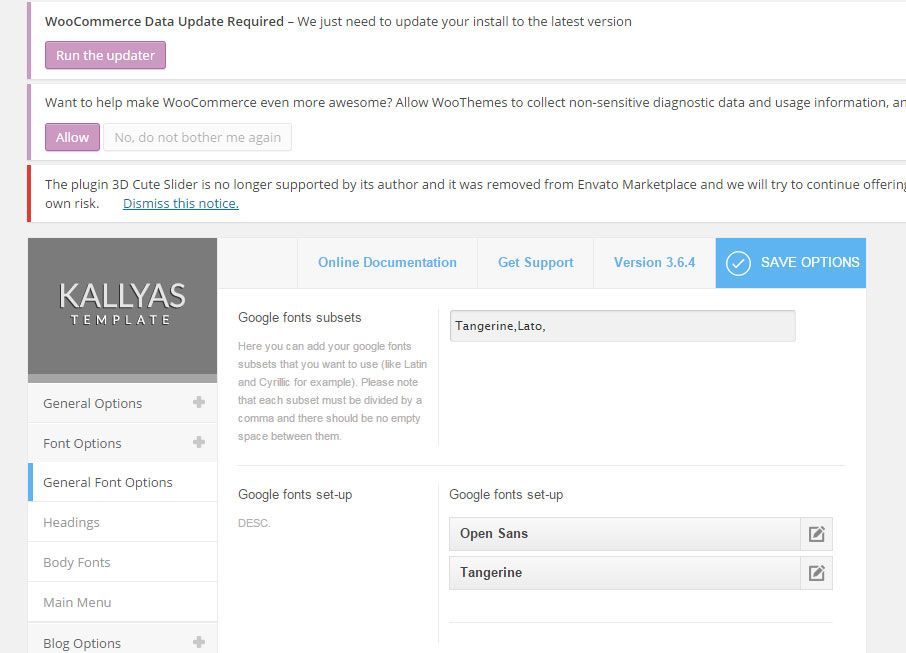Image resolution: width=906 pixels, height=653 pixels.
Task: Select the Tangerine font row
Action: point(625,573)
